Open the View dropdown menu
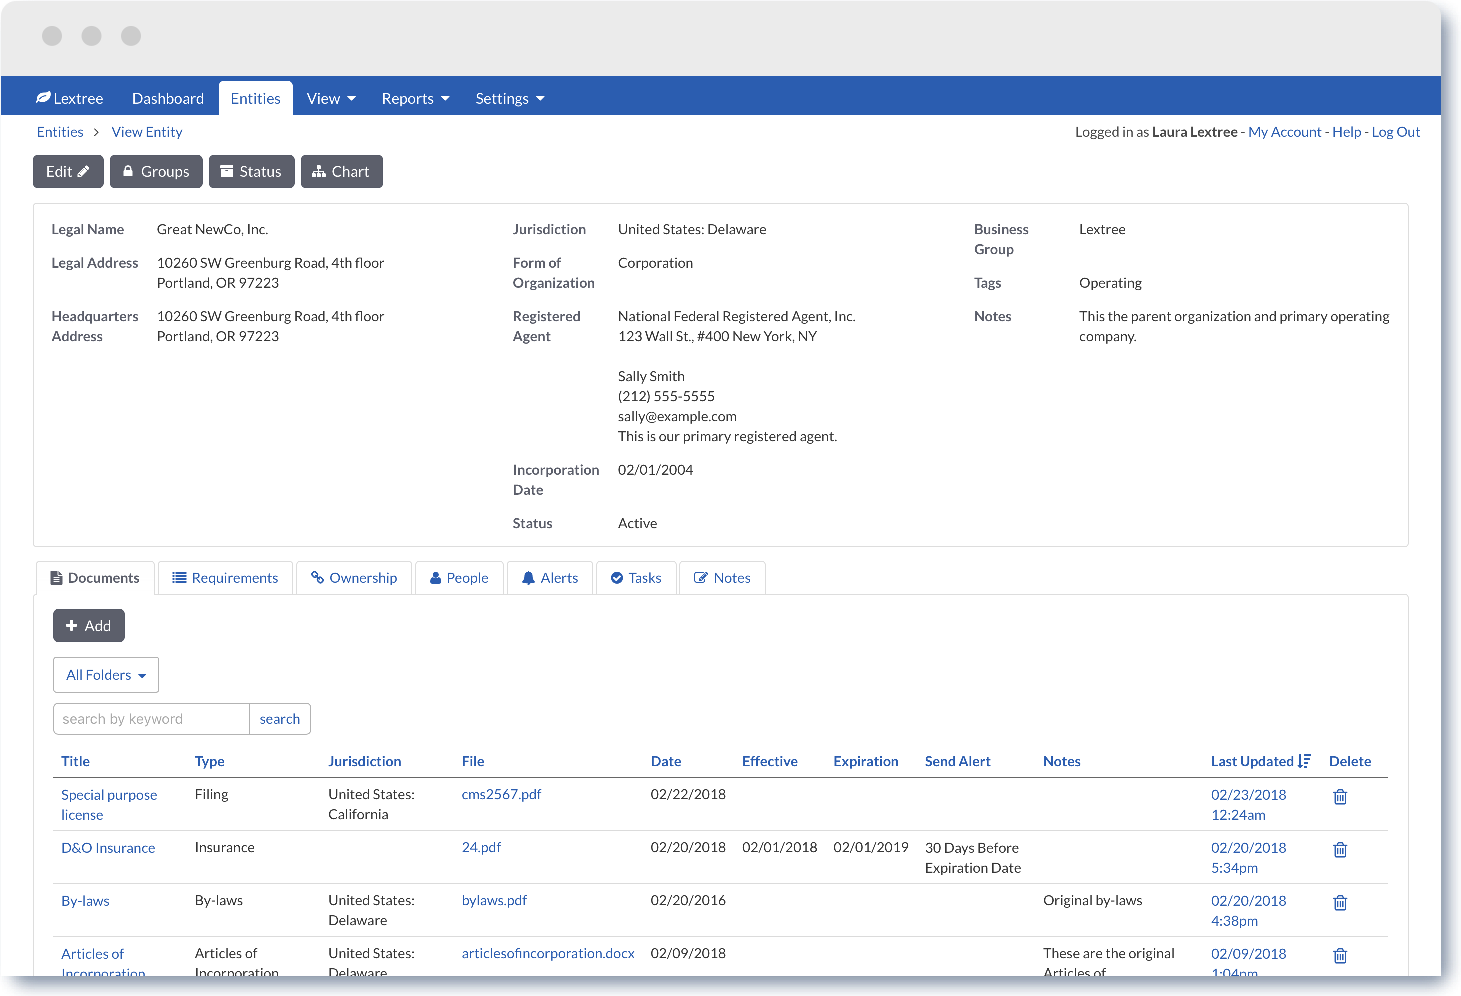 pos(331,98)
